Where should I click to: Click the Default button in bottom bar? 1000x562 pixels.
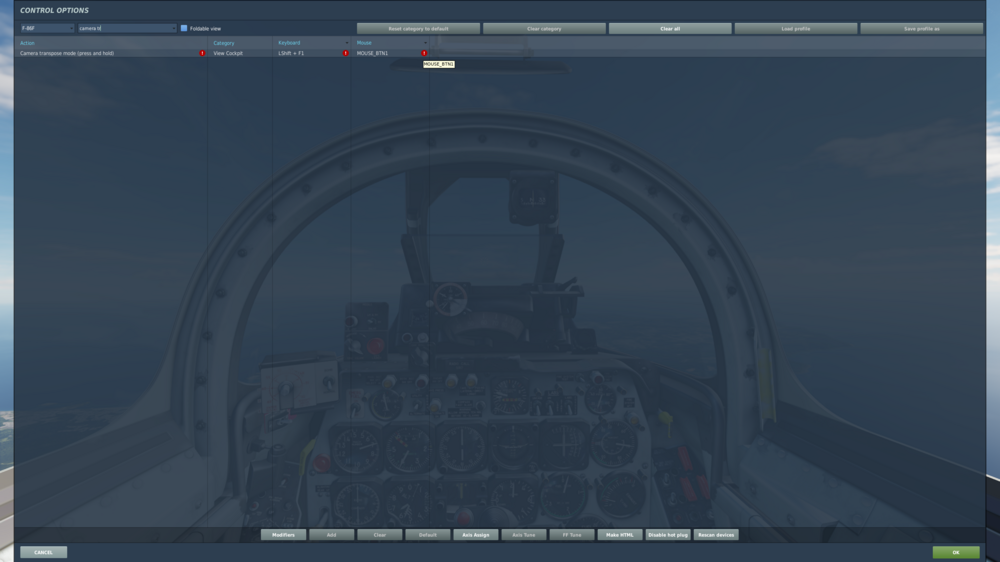[x=428, y=535]
